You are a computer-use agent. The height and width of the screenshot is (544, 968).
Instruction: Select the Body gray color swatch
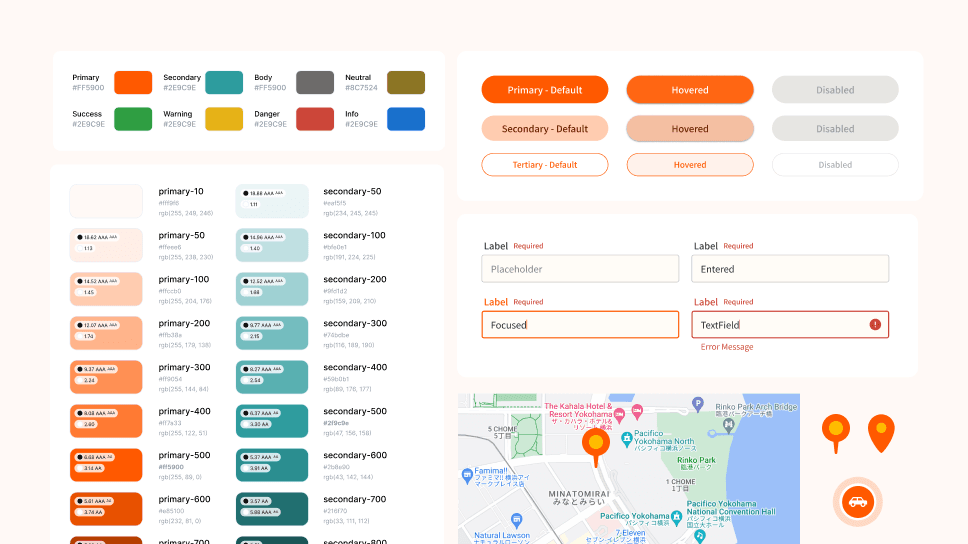315,83
